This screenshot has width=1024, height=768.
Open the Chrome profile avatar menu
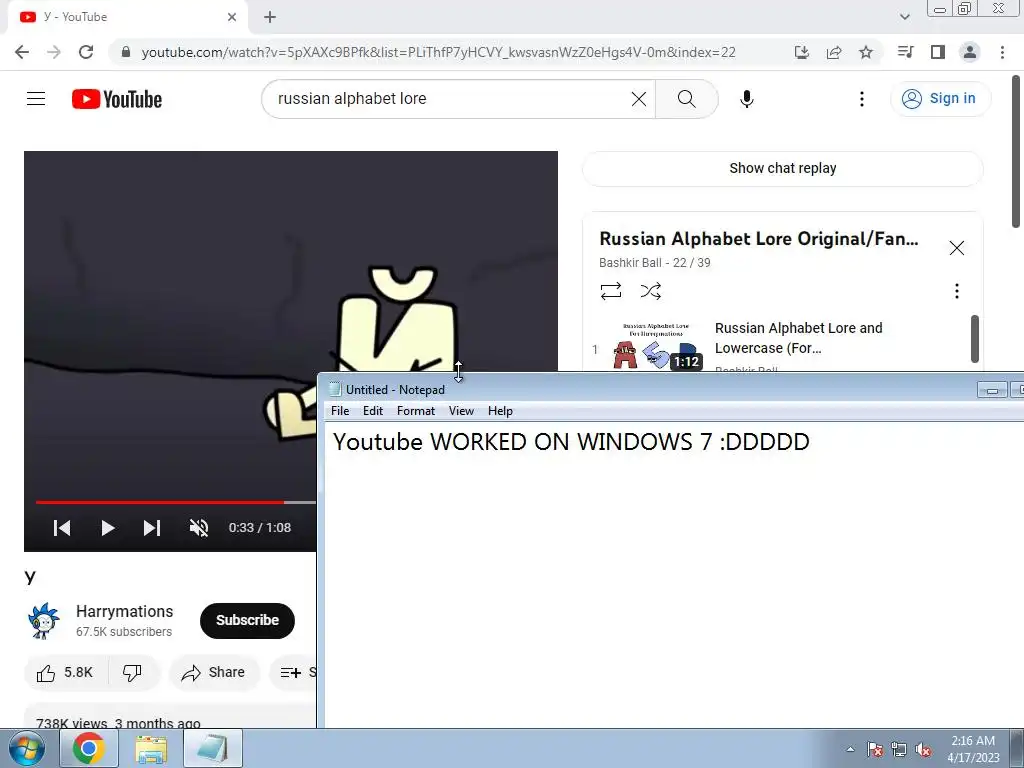970,52
